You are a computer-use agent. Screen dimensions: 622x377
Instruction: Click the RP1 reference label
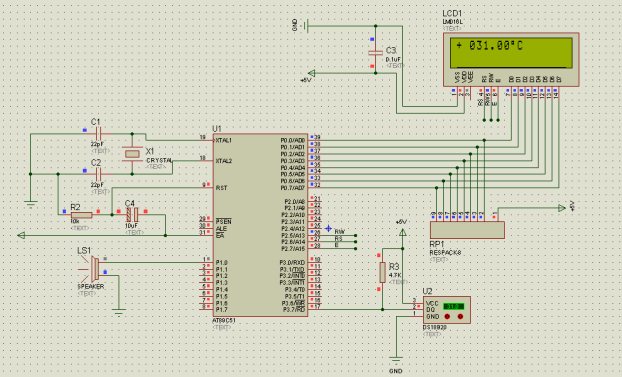(x=437, y=244)
